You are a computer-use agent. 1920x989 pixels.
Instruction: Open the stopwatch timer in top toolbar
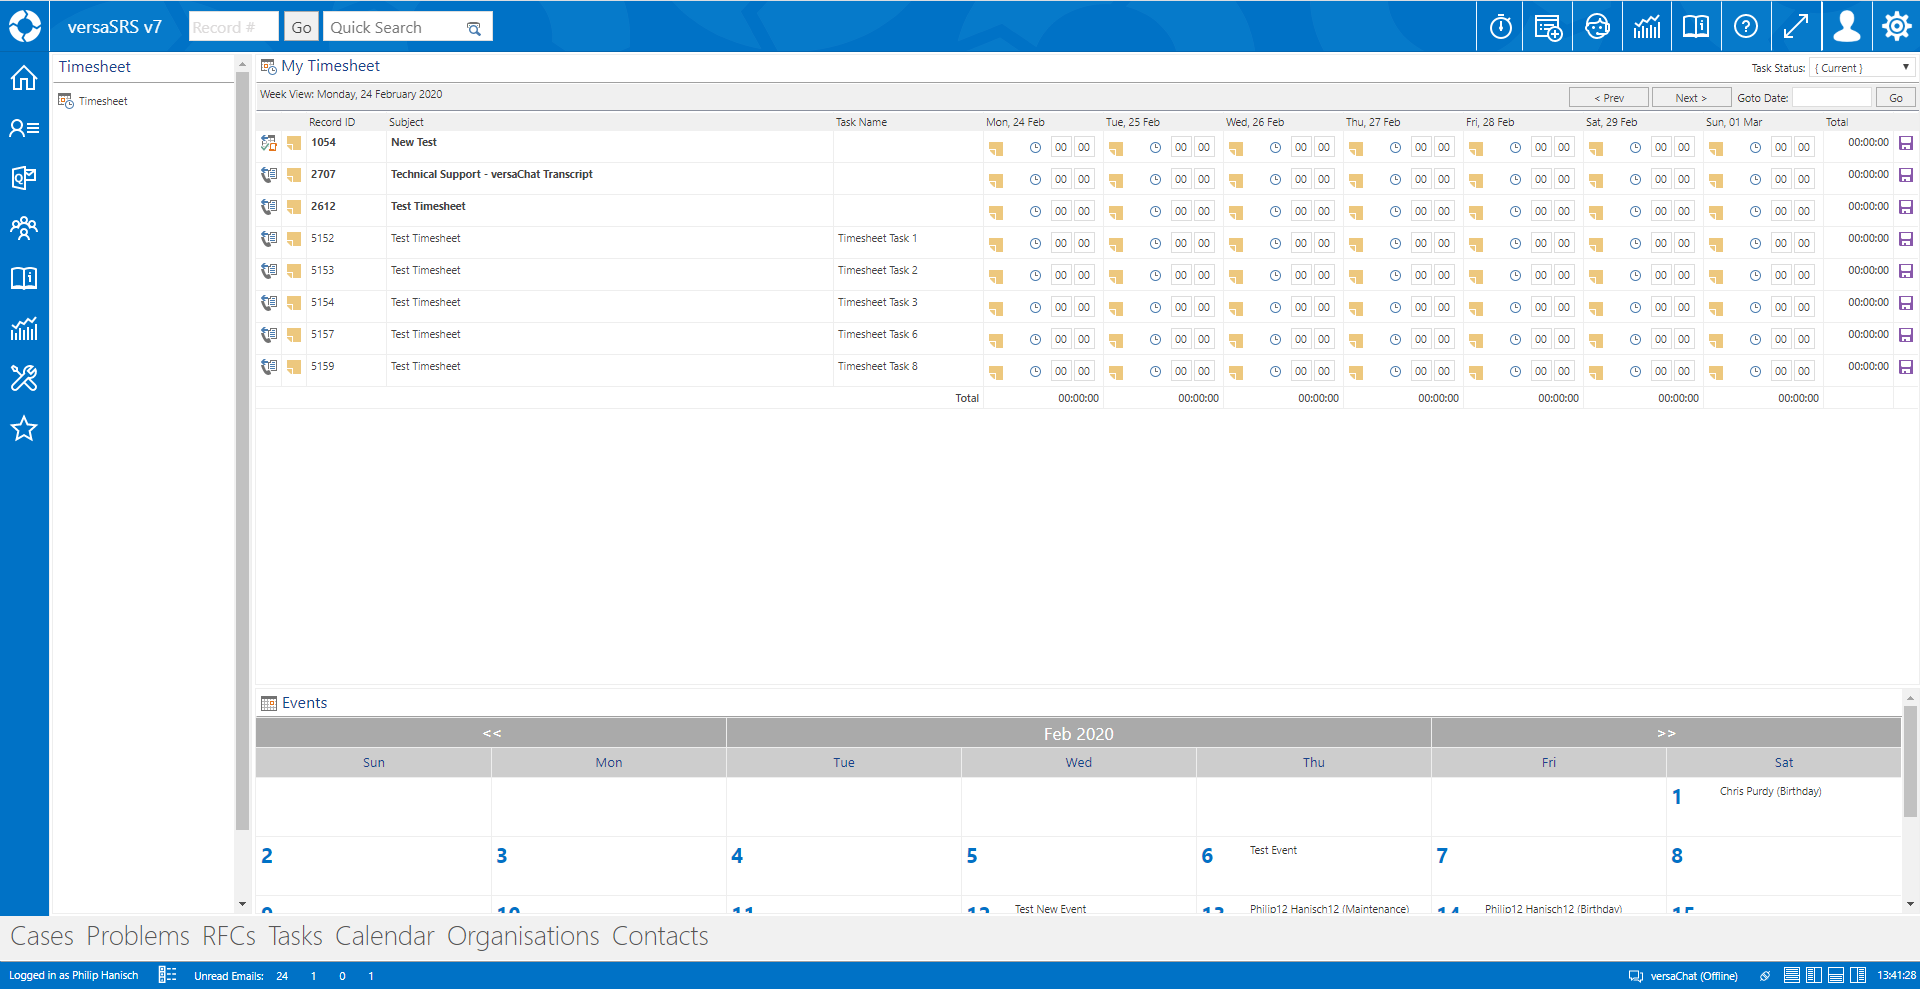pos(1500,27)
